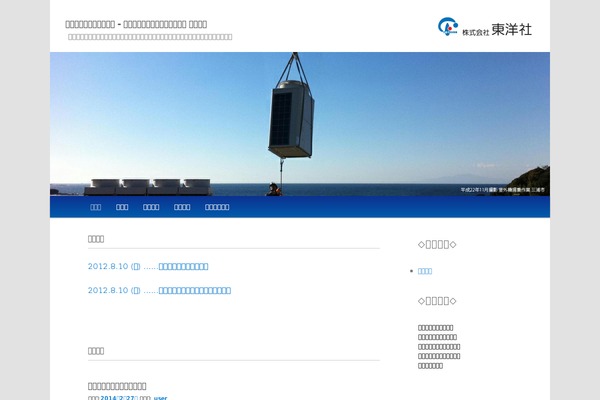
Task: Go to the fourth blue navigation bar item
Action: [x=182, y=207]
